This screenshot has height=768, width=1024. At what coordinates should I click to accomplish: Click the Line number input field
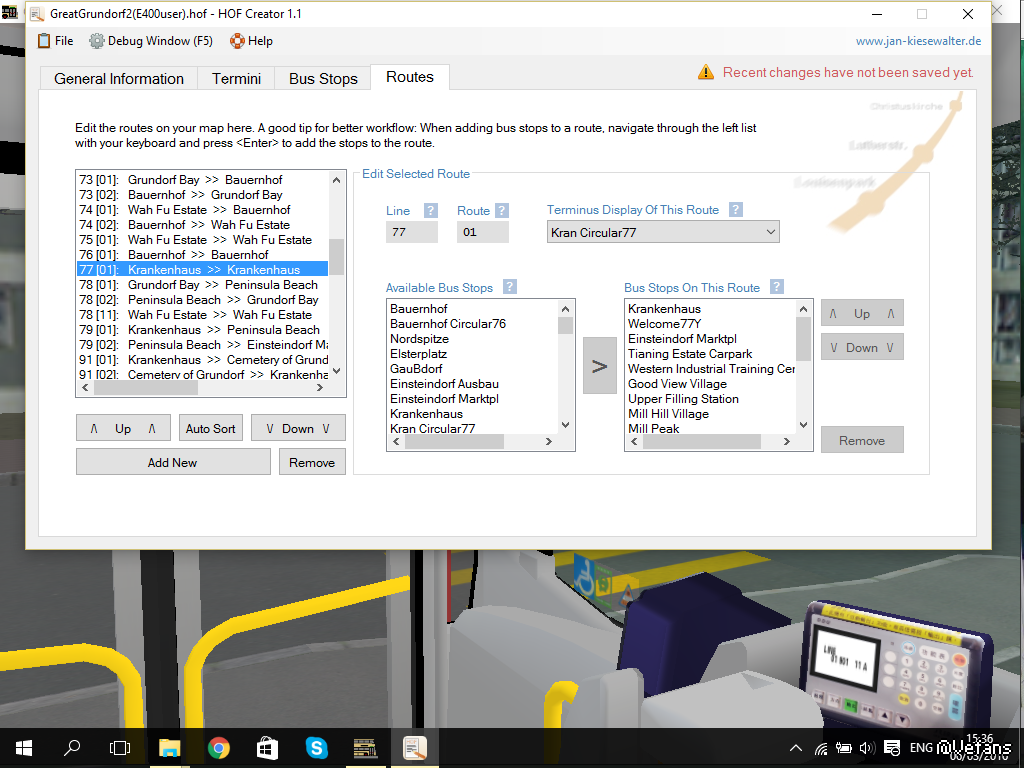click(412, 233)
